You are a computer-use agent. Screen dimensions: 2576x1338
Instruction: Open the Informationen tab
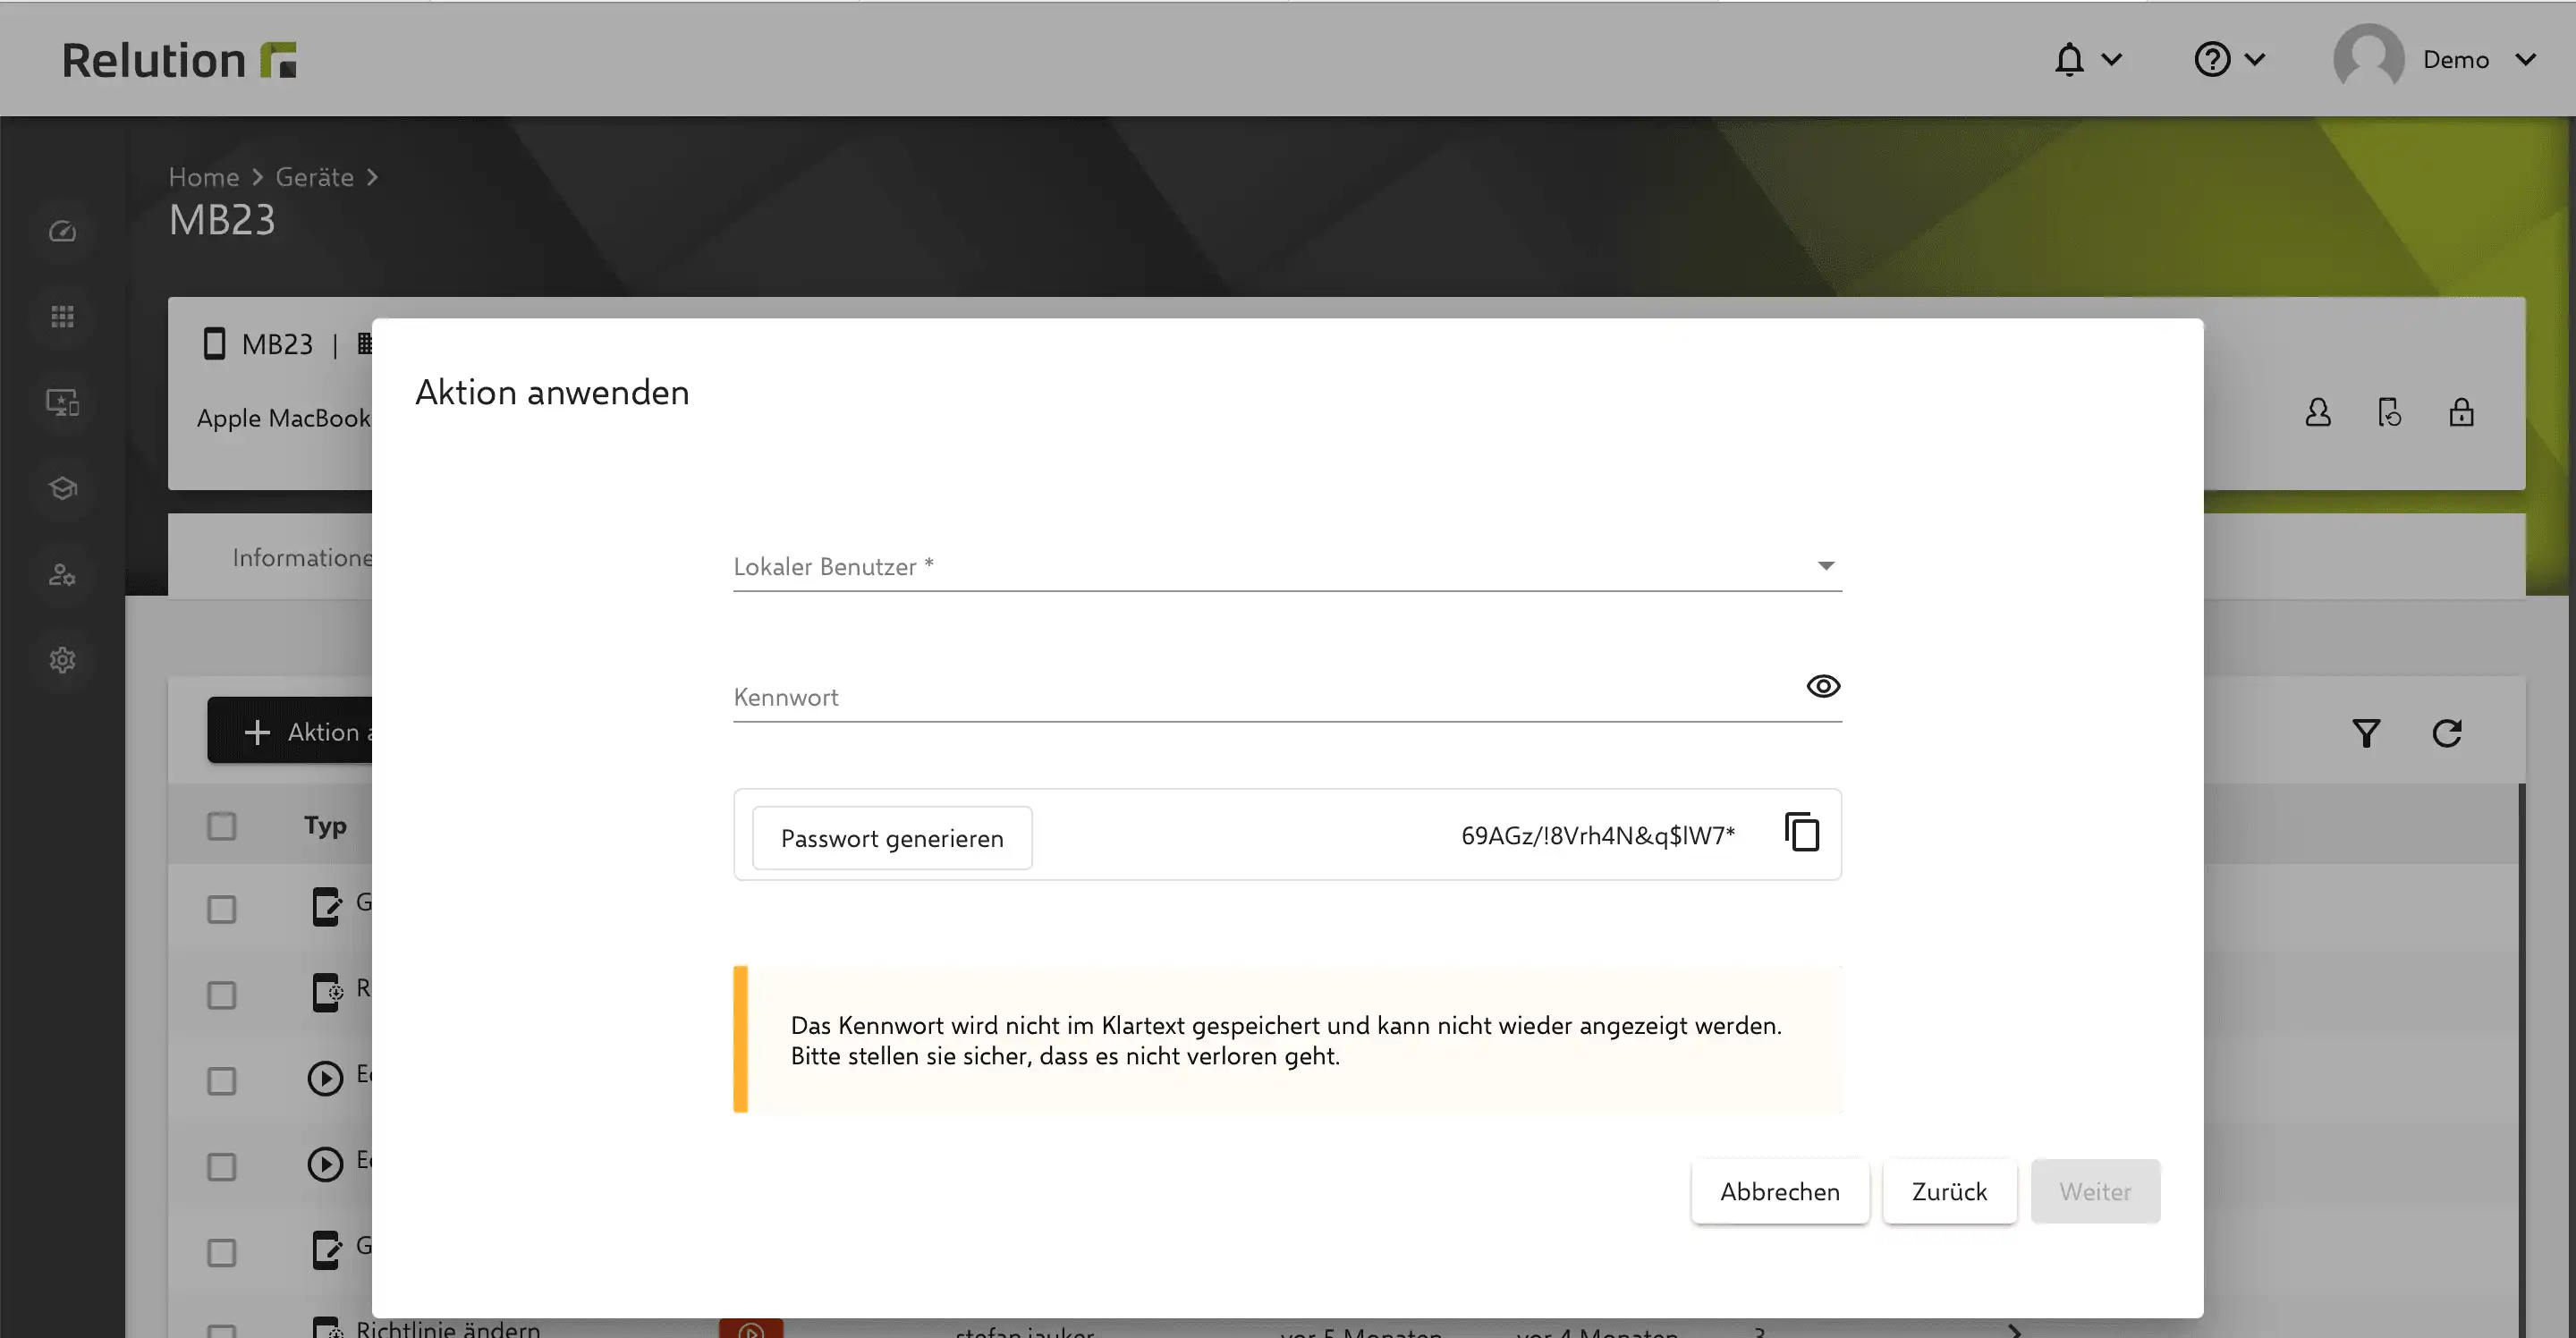[302, 557]
